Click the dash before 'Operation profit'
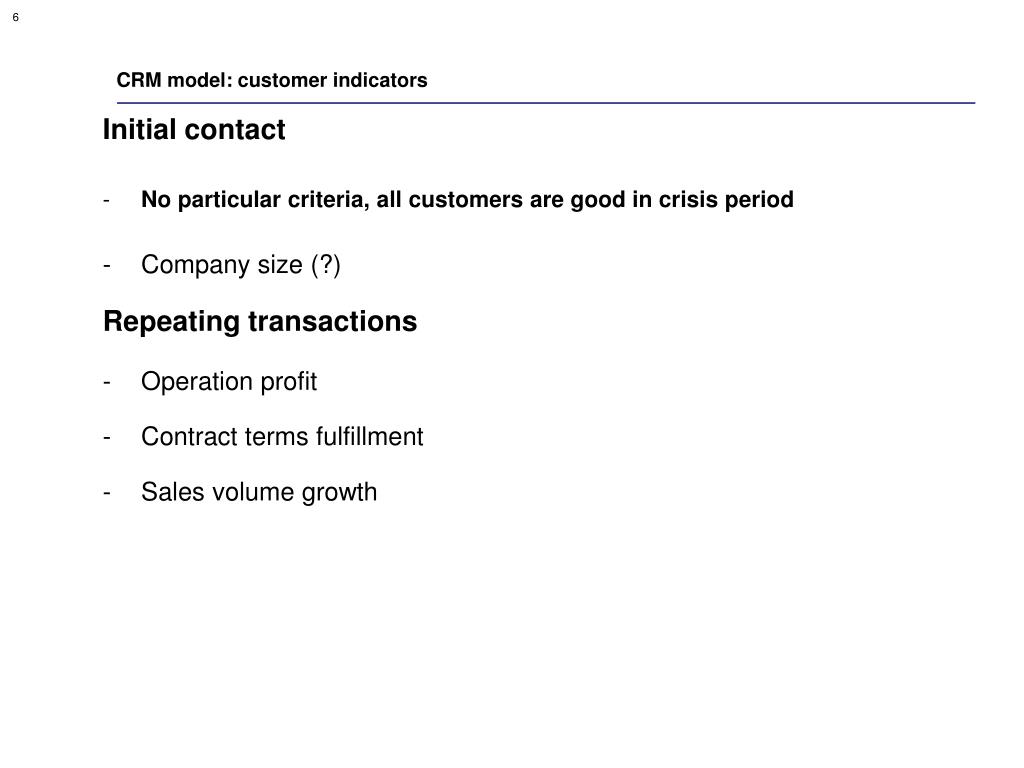This screenshot has height=768, width=1024. (106, 382)
